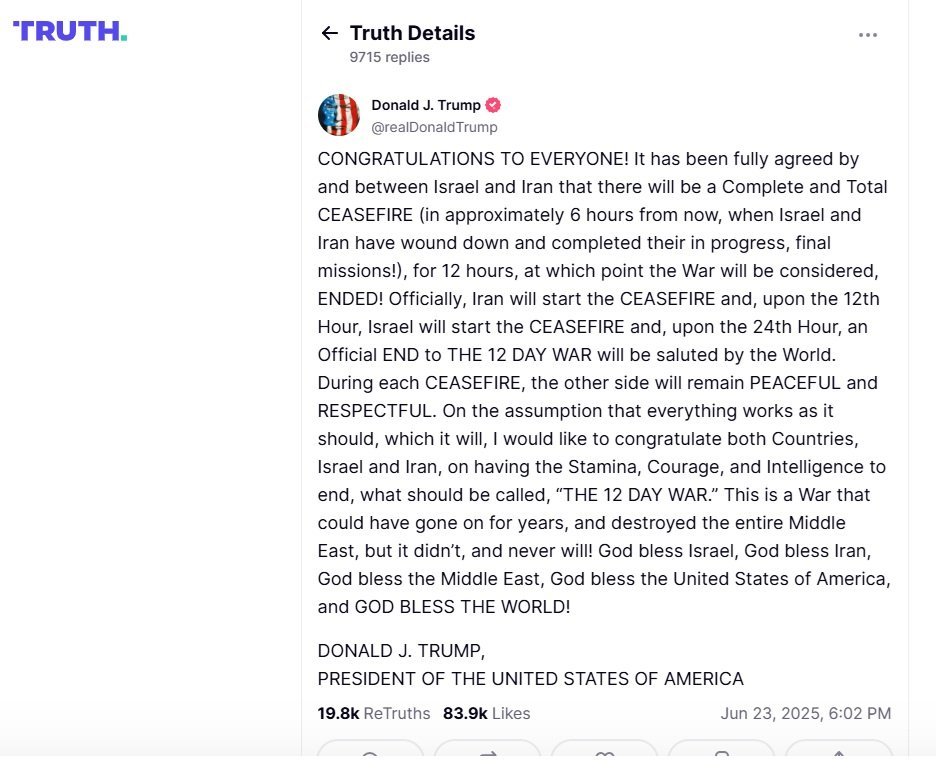View the 9715 replies count
This screenshot has width=936, height=779.
tap(389, 57)
